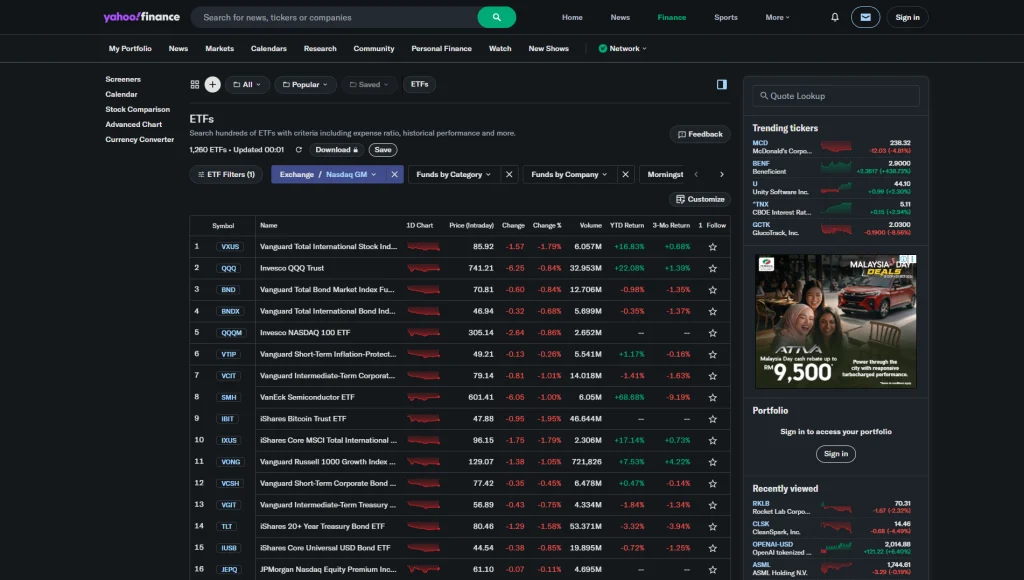This screenshot has width=1024, height=580.
Task: Follow VTIP with its star
Action: coord(712,355)
